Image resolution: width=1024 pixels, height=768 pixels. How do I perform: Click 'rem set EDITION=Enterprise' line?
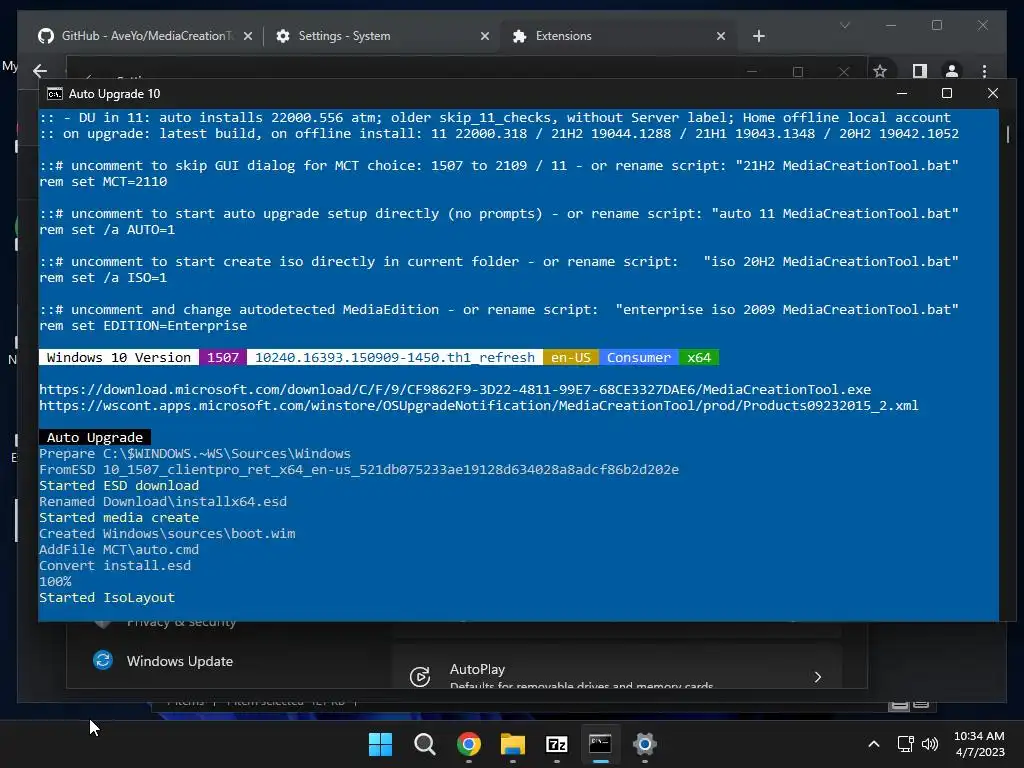[143, 325]
